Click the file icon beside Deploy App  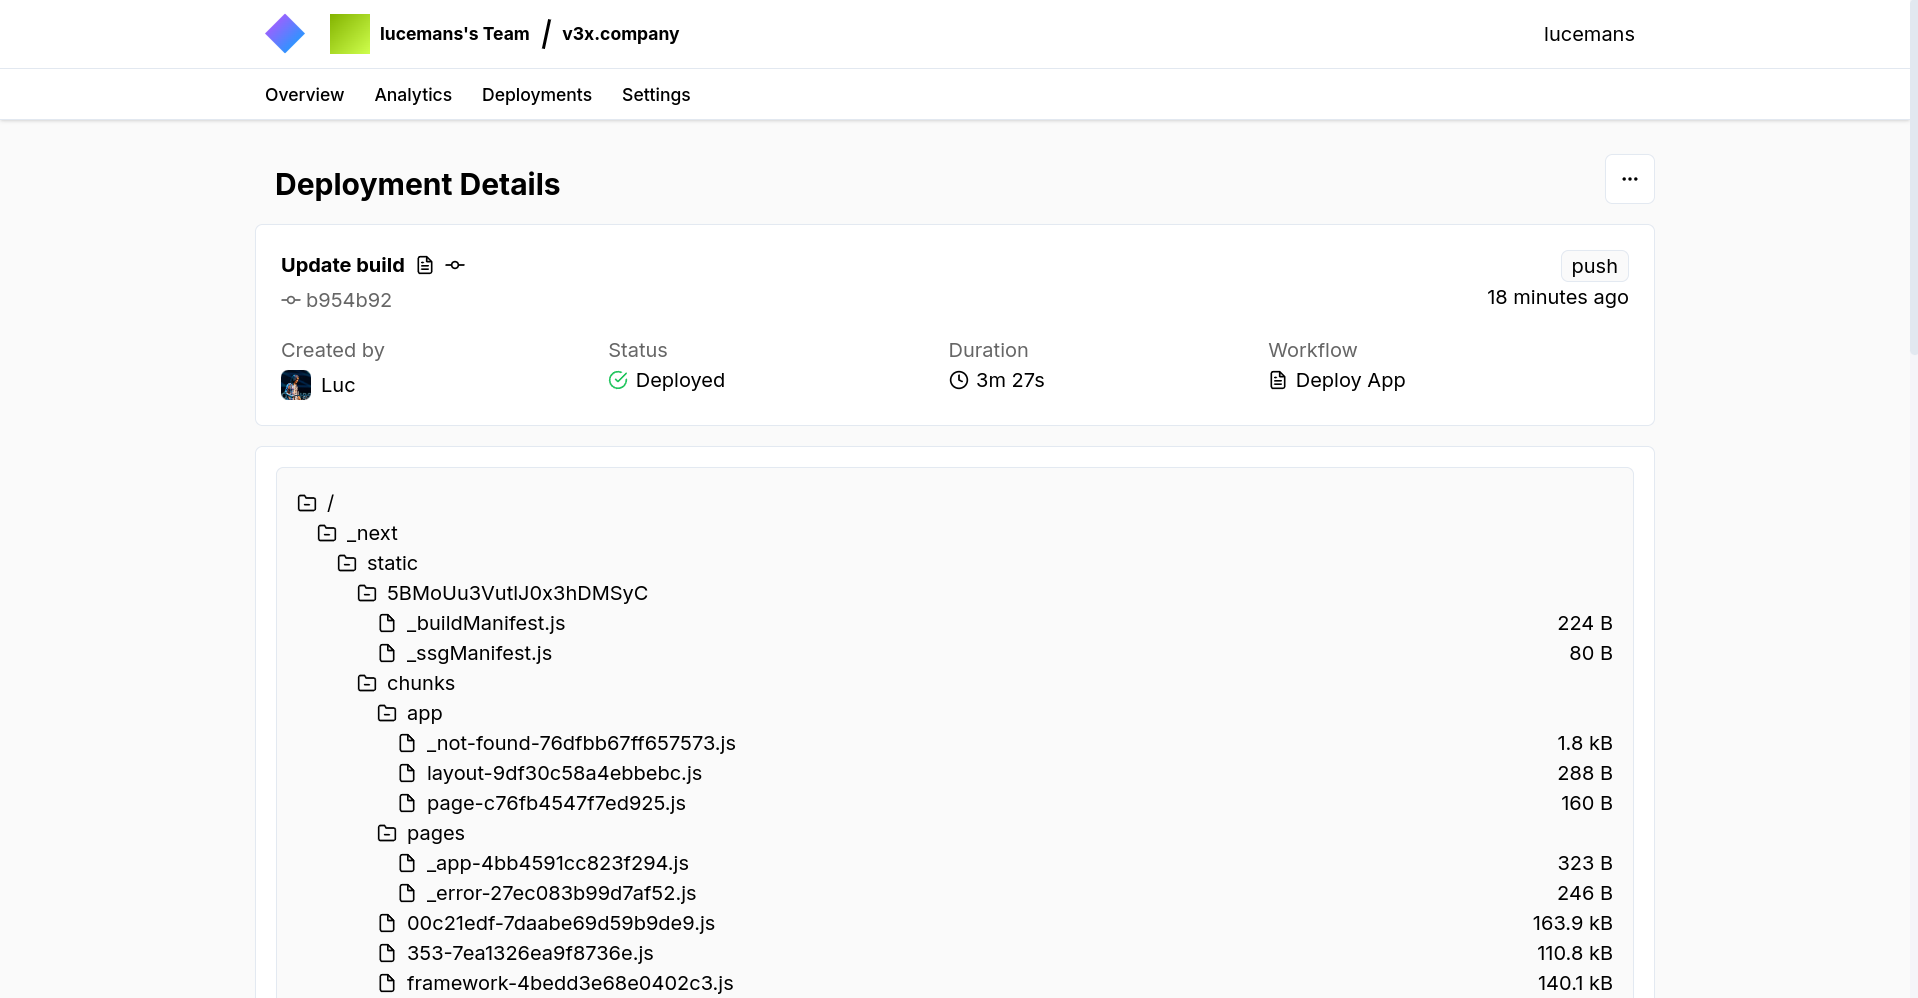tap(1278, 380)
